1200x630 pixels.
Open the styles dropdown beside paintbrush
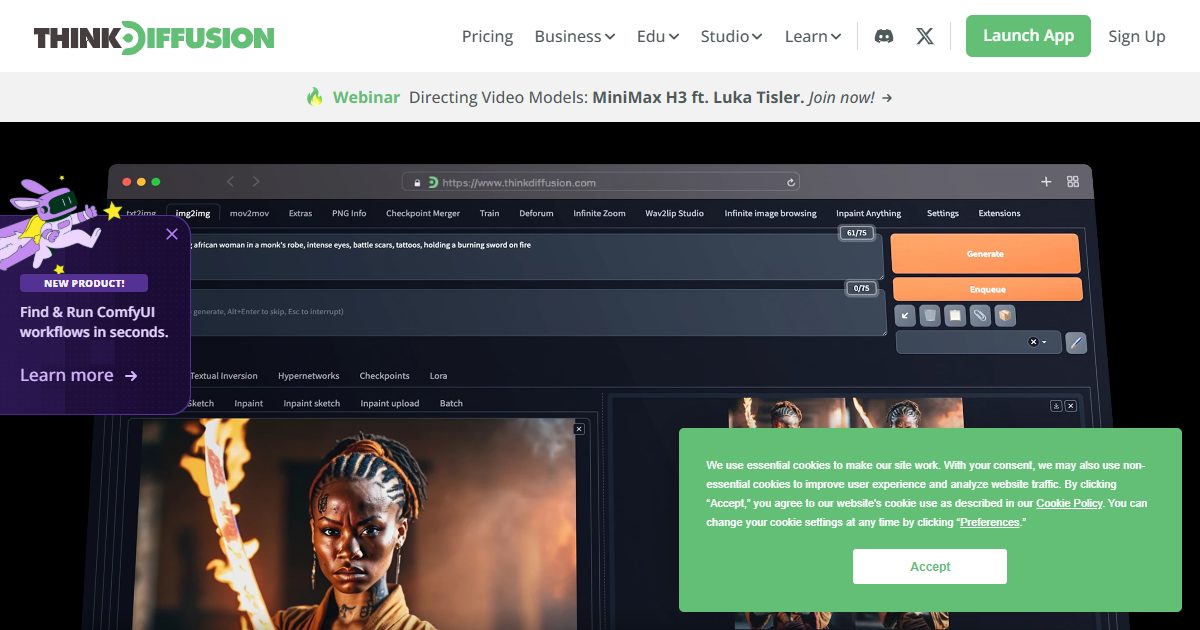(x=979, y=342)
